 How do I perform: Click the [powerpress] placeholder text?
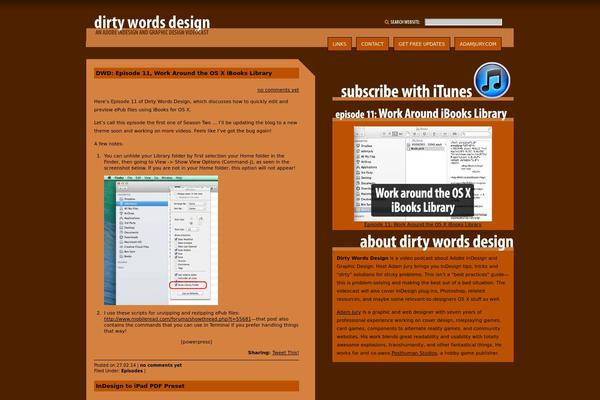[x=196, y=342]
